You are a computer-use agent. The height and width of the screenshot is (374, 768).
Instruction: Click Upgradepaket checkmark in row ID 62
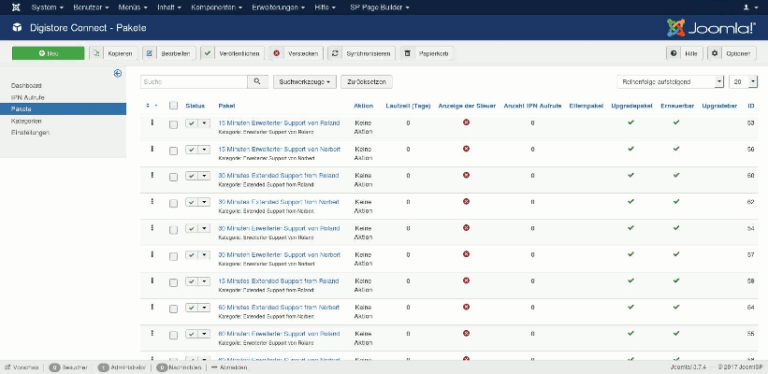631,201
